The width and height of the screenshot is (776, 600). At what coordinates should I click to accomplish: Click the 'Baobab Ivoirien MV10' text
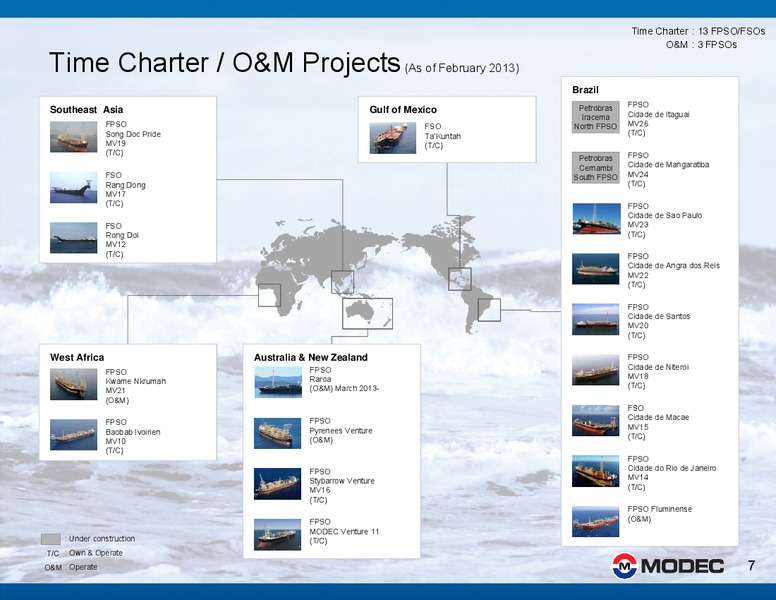133,436
